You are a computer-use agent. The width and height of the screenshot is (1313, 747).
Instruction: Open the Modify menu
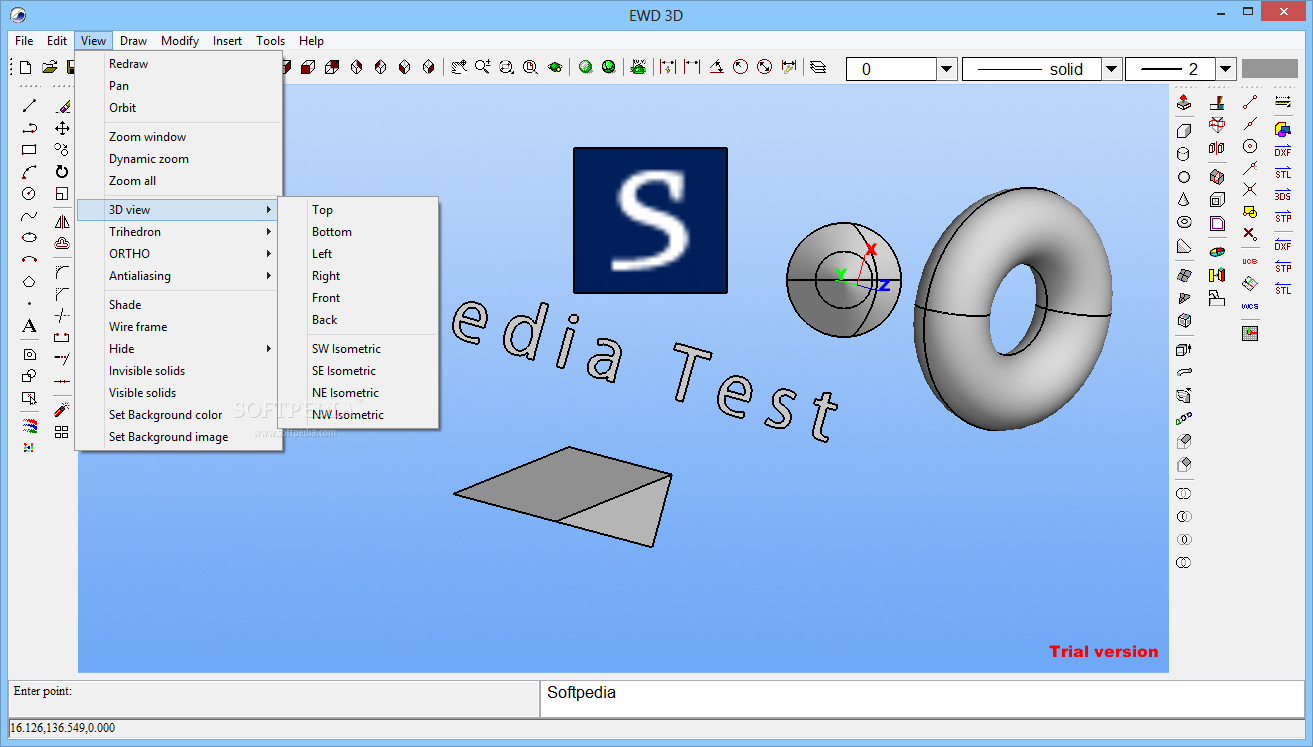[180, 41]
